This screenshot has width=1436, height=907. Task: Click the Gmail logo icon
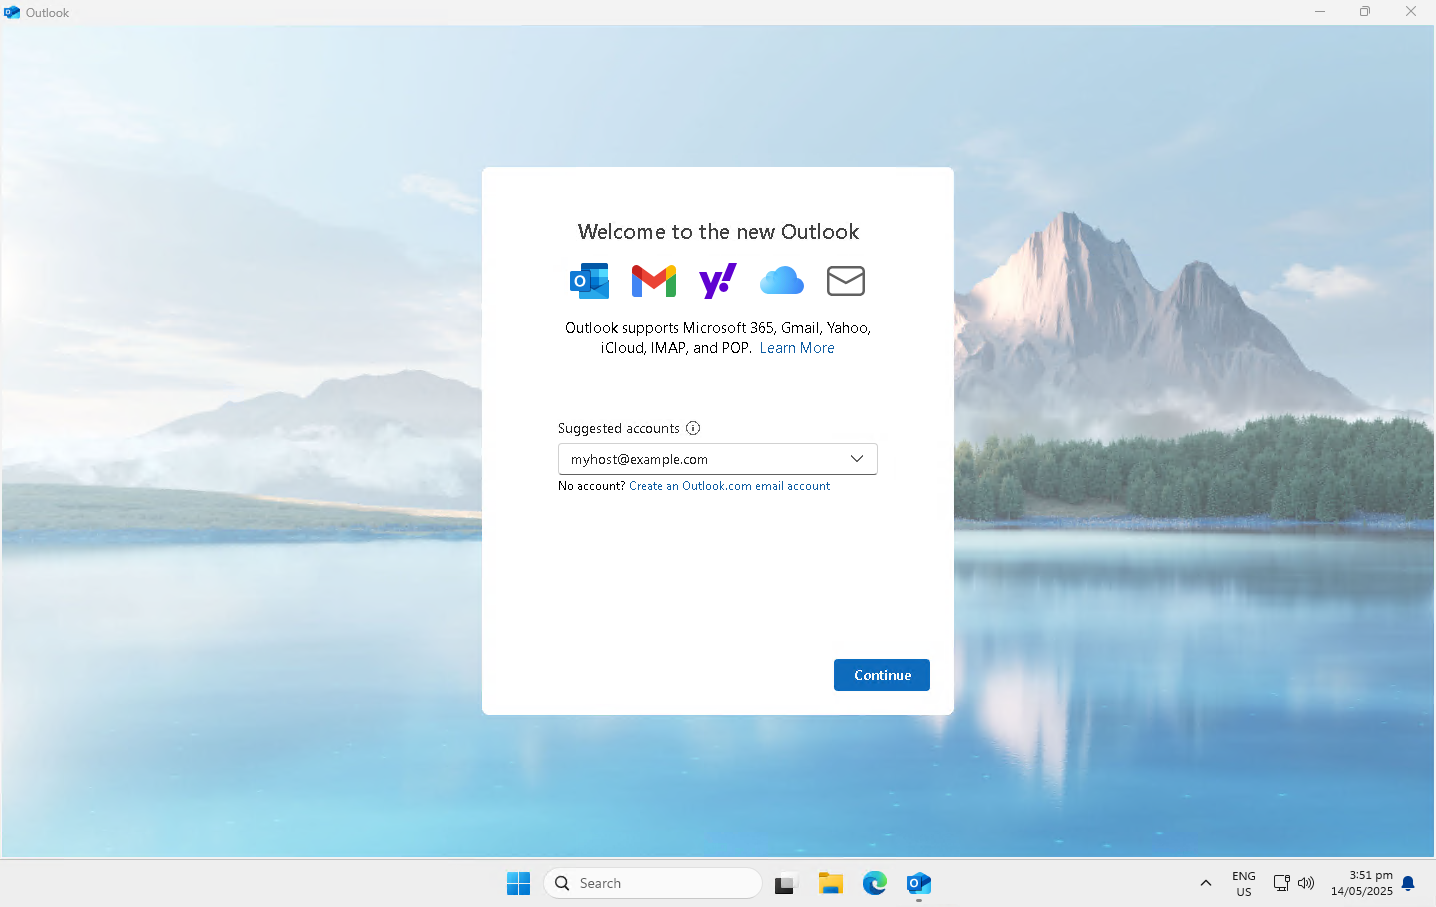click(x=654, y=281)
